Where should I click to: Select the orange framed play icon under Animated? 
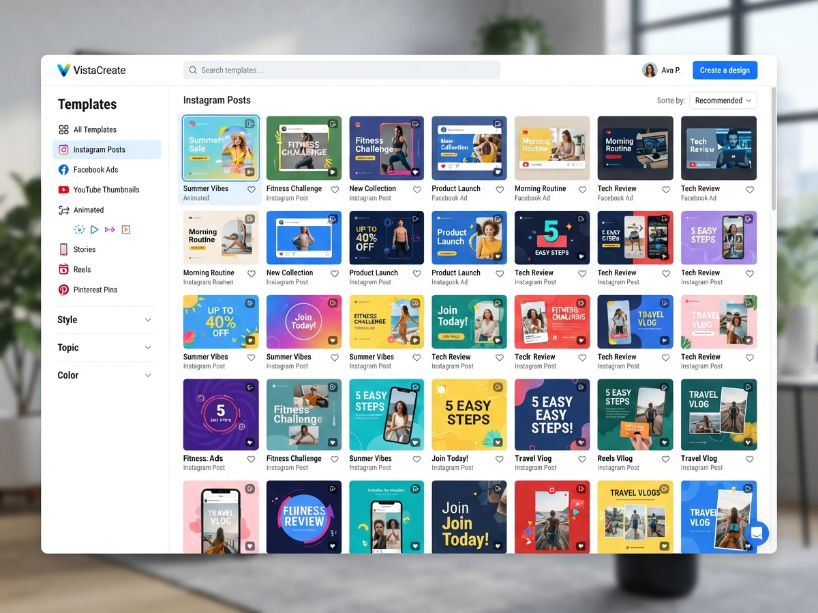[x=126, y=230]
